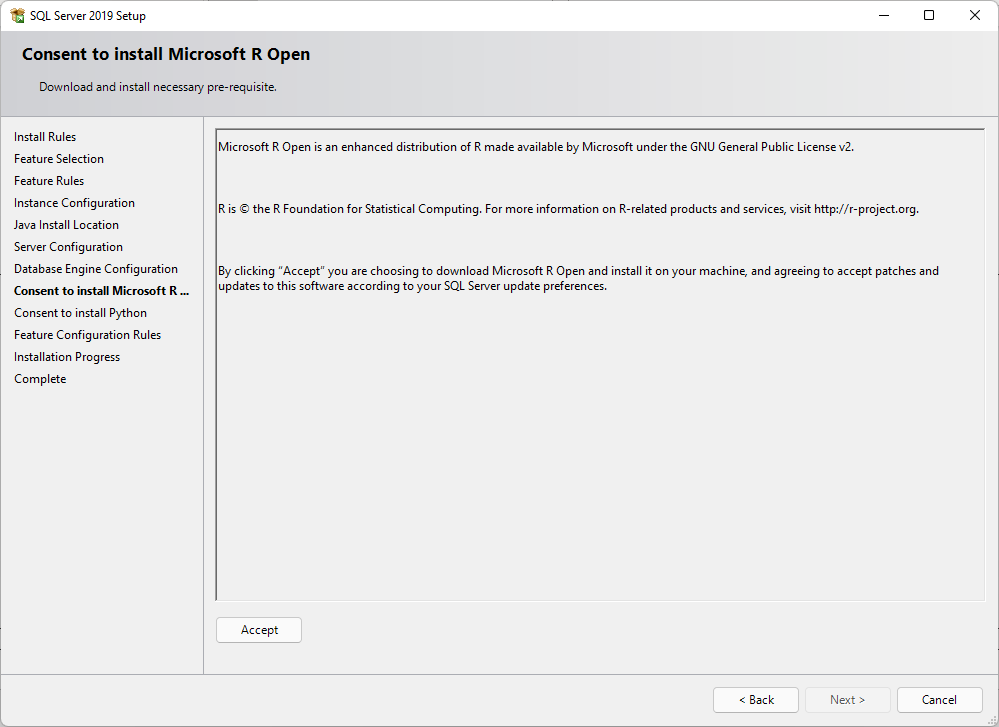Select Feature Configuration Rules step
This screenshot has width=999, height=727.
87,335
